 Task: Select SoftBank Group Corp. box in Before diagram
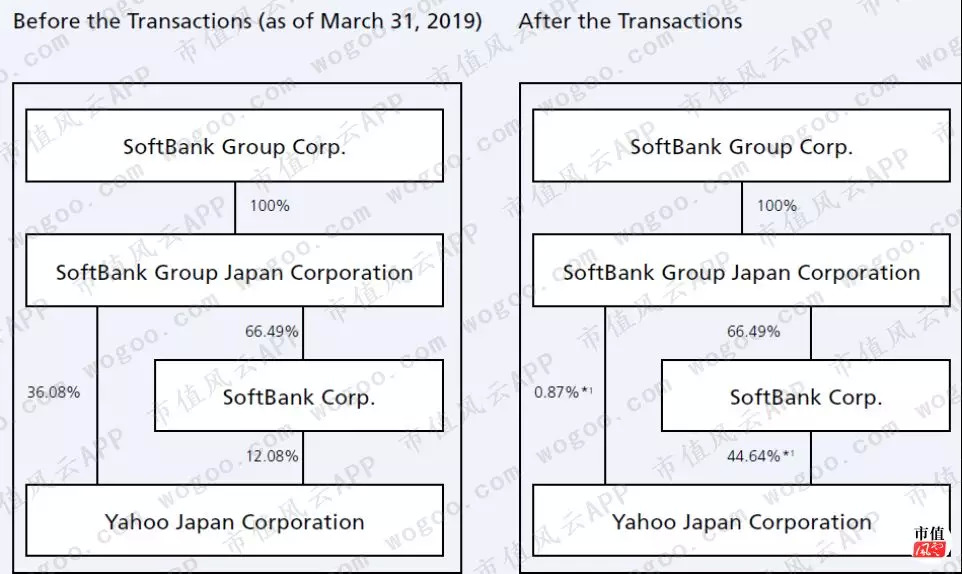pyautogui.click(x=234, y=146)
